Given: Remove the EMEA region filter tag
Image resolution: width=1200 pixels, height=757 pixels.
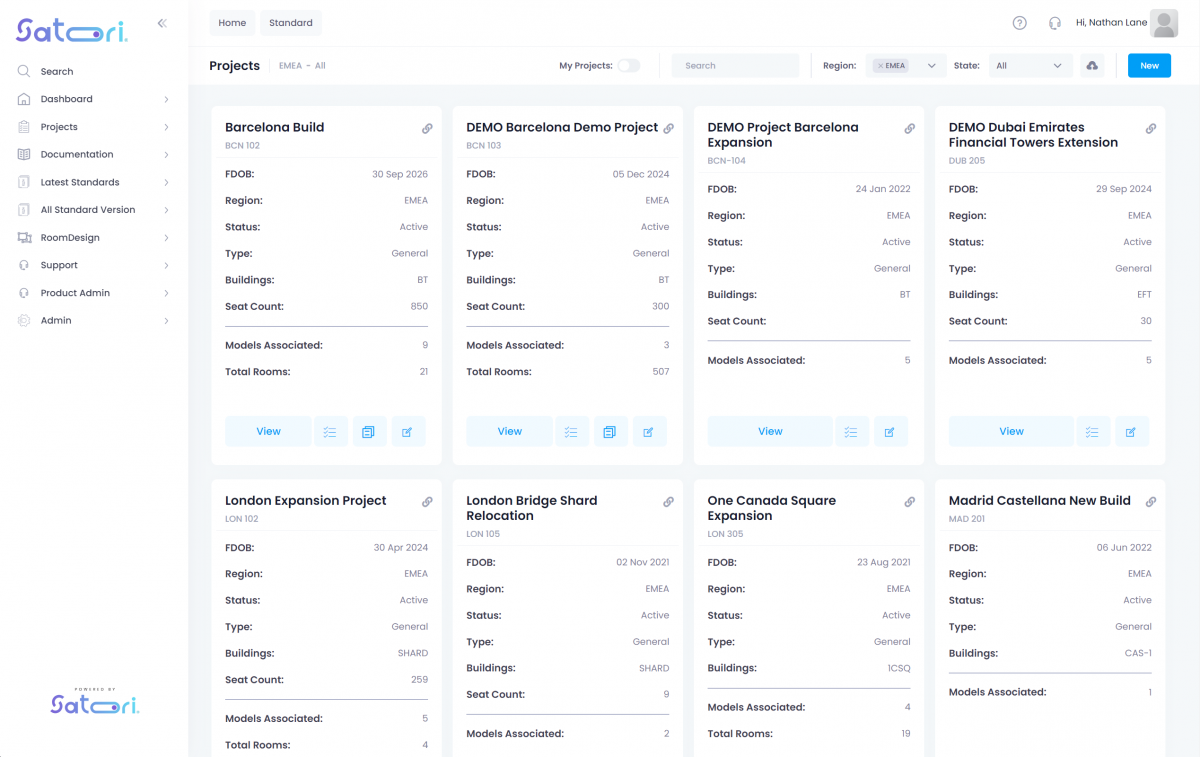Looking at the screenshot, I should point(880,66).
